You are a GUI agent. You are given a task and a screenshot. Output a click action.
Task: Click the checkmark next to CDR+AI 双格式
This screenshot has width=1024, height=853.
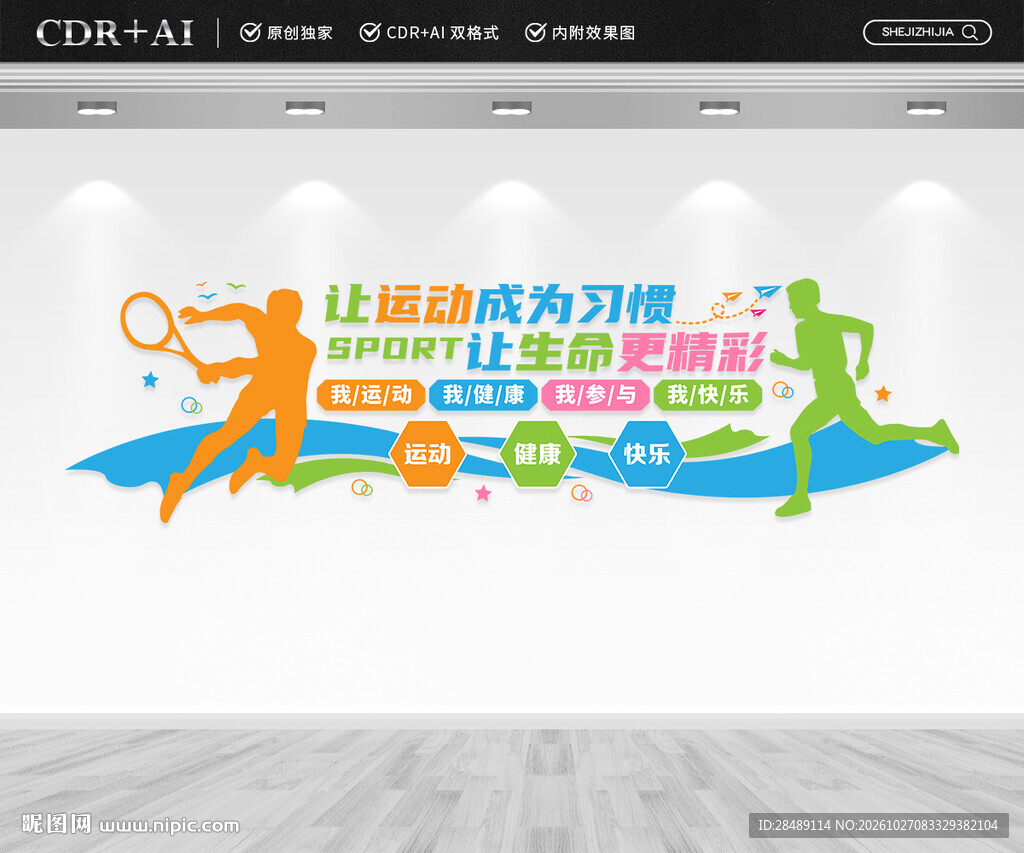click(370, 32)
